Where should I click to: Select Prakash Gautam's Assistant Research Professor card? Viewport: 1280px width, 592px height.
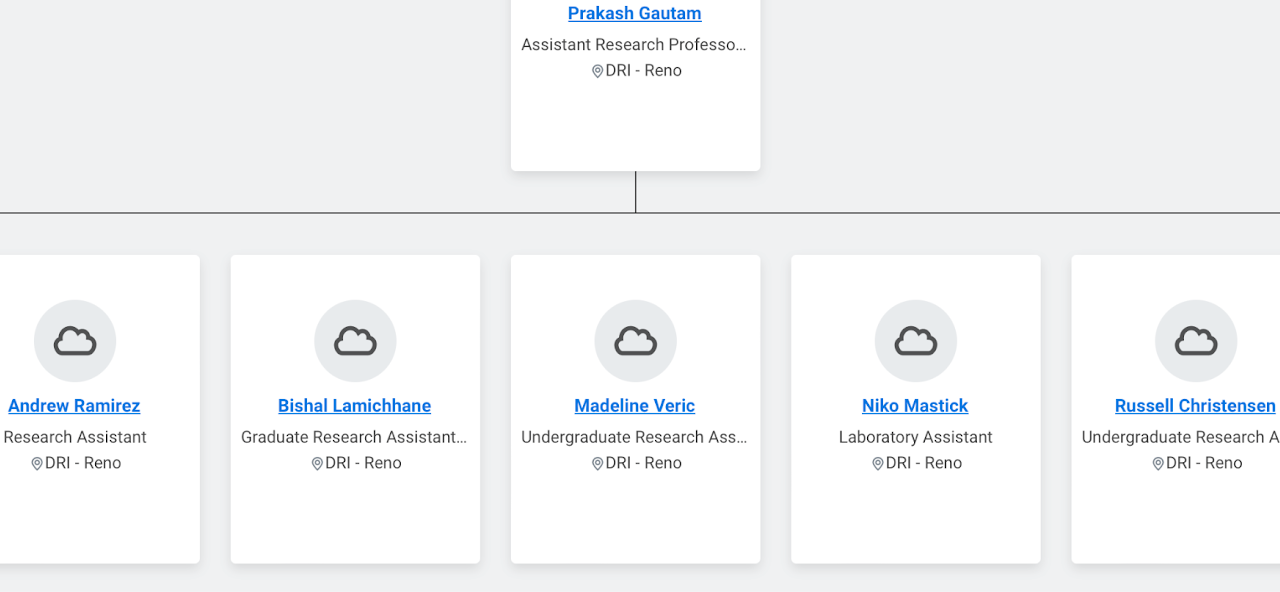634,85
